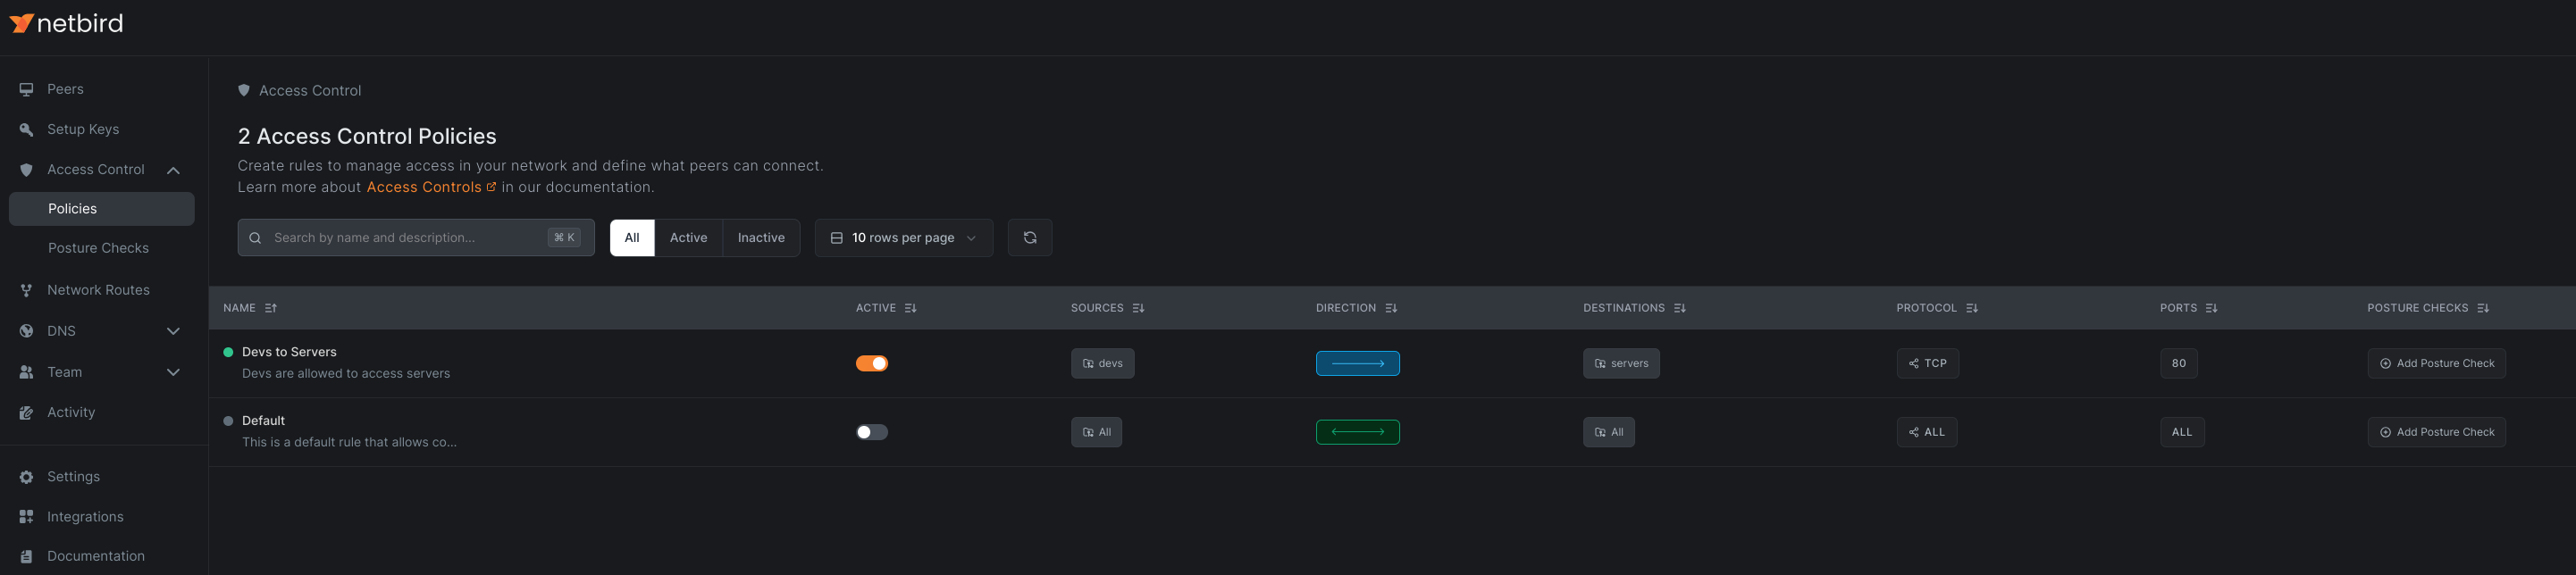This screenshot has width=2576, height=575.
Task: Click the Integrations grid icon
Action: tap(27, 517)
